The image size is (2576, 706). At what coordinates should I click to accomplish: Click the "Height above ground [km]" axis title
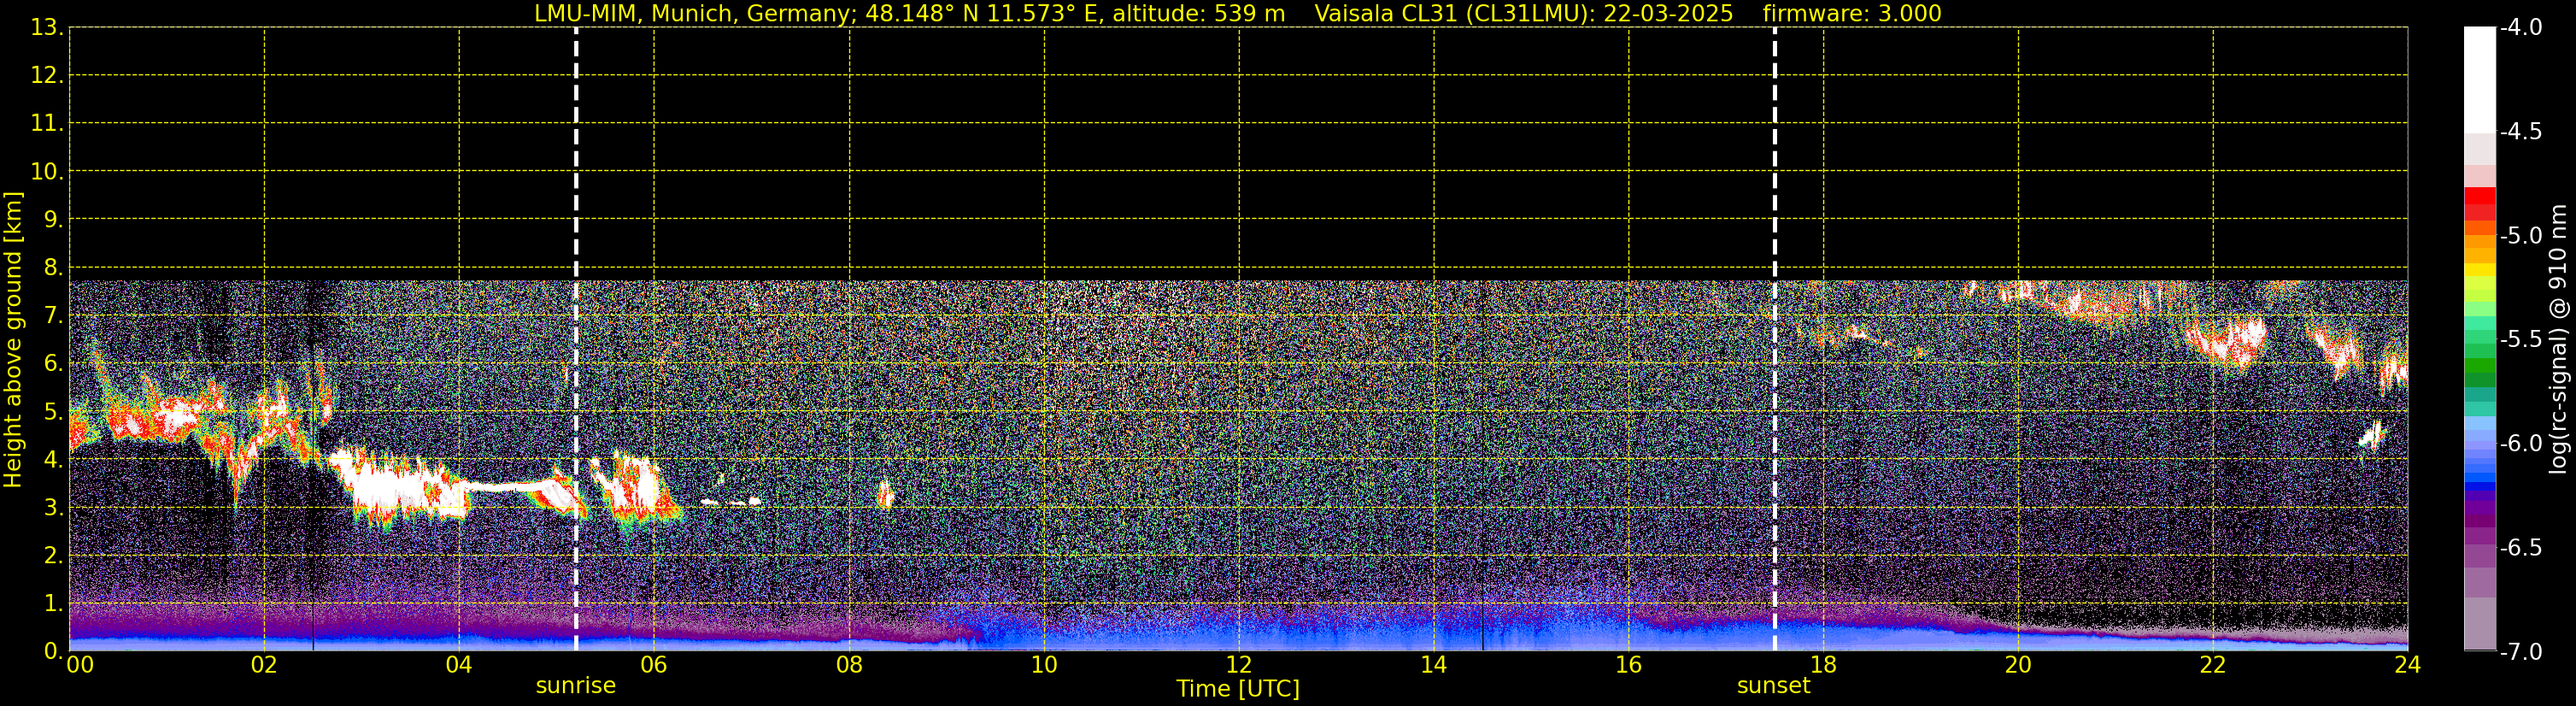coord(13,339)
